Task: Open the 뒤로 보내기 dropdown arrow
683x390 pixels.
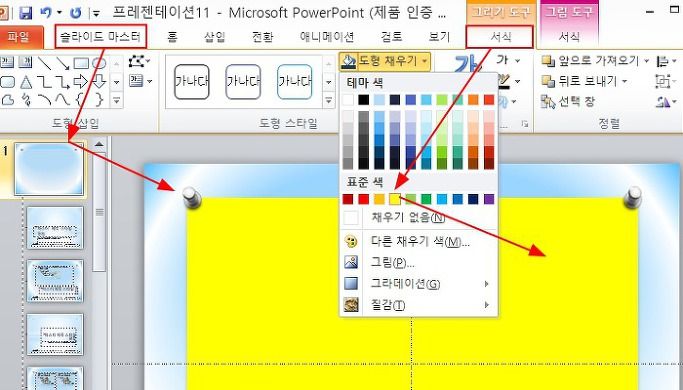Action: pos(625,81)
